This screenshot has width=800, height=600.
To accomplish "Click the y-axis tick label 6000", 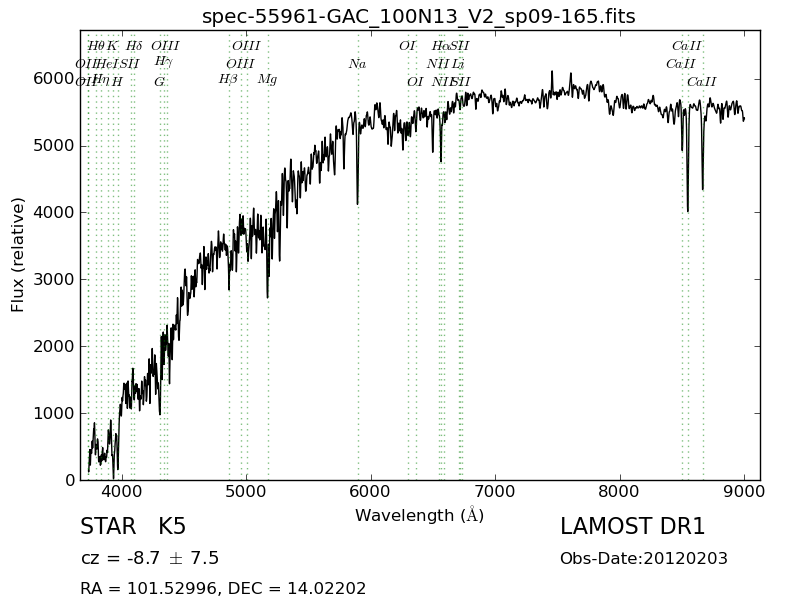I will (x=54, y=79).
